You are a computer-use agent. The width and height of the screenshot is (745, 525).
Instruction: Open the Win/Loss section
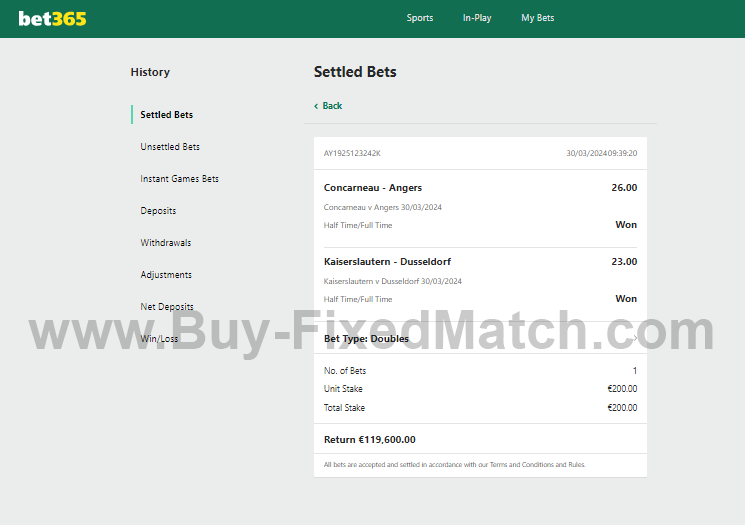159,339
